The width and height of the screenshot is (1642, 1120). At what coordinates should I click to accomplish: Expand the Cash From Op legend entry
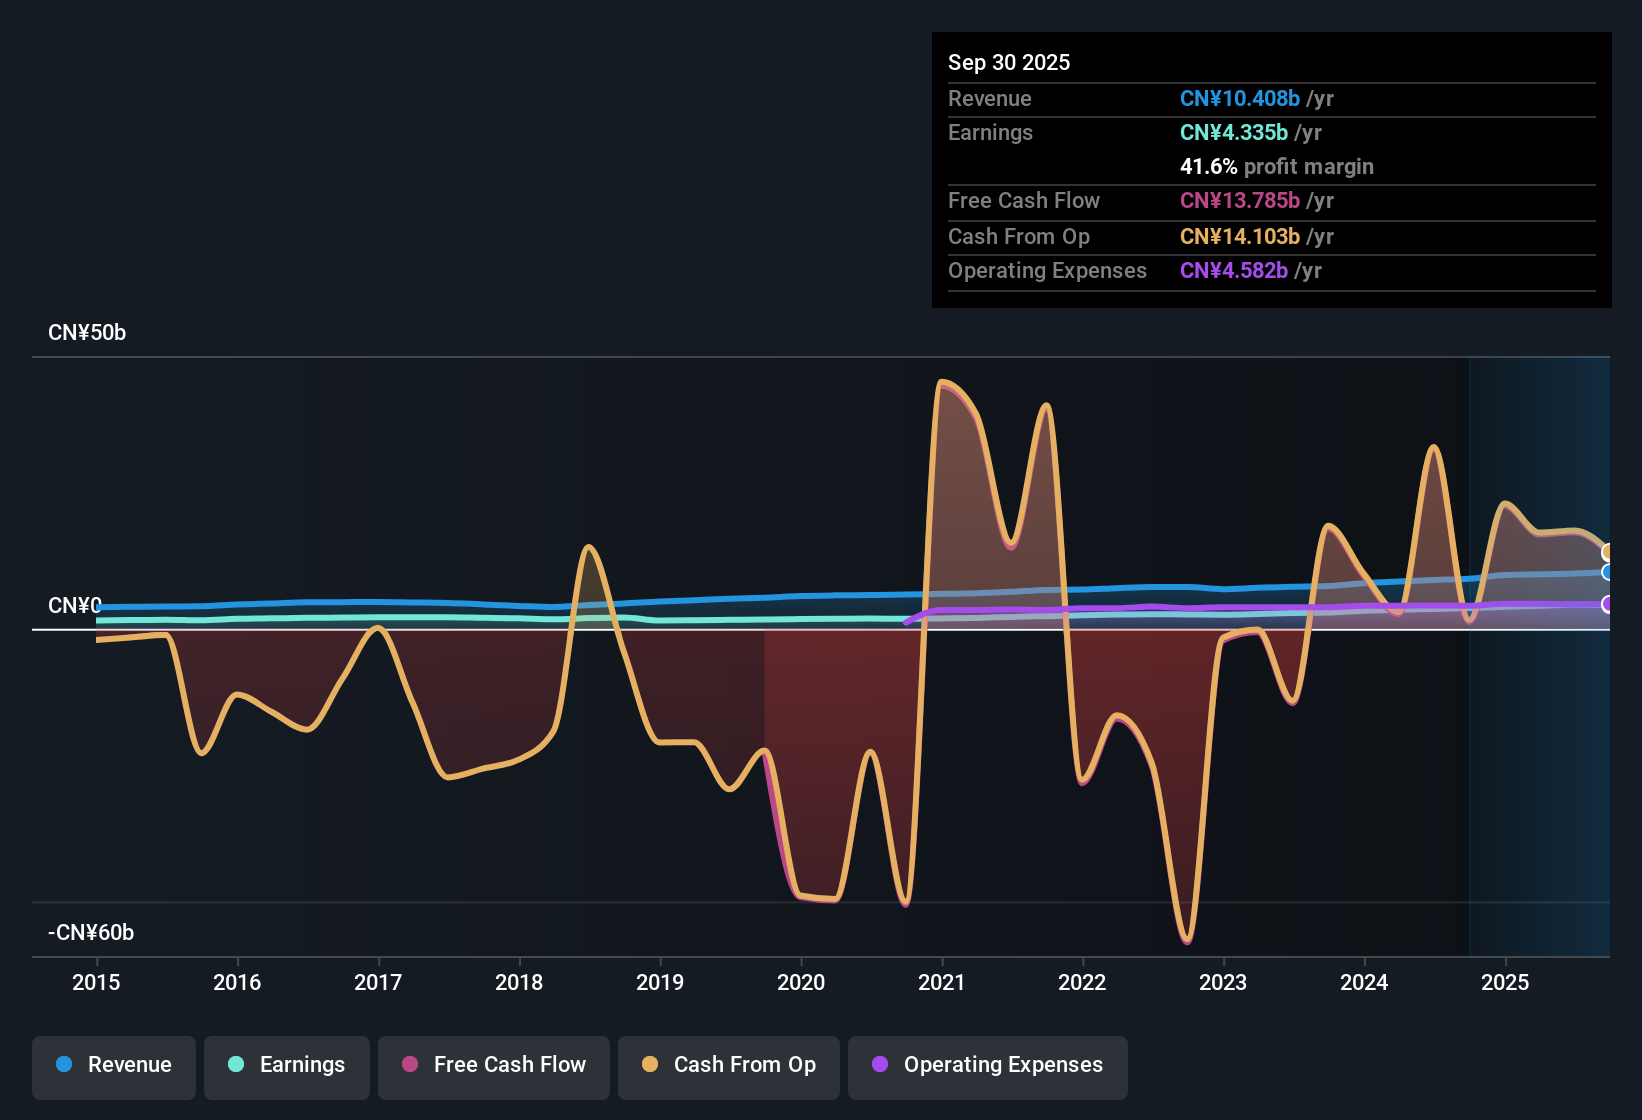(x=728, y=1065)
